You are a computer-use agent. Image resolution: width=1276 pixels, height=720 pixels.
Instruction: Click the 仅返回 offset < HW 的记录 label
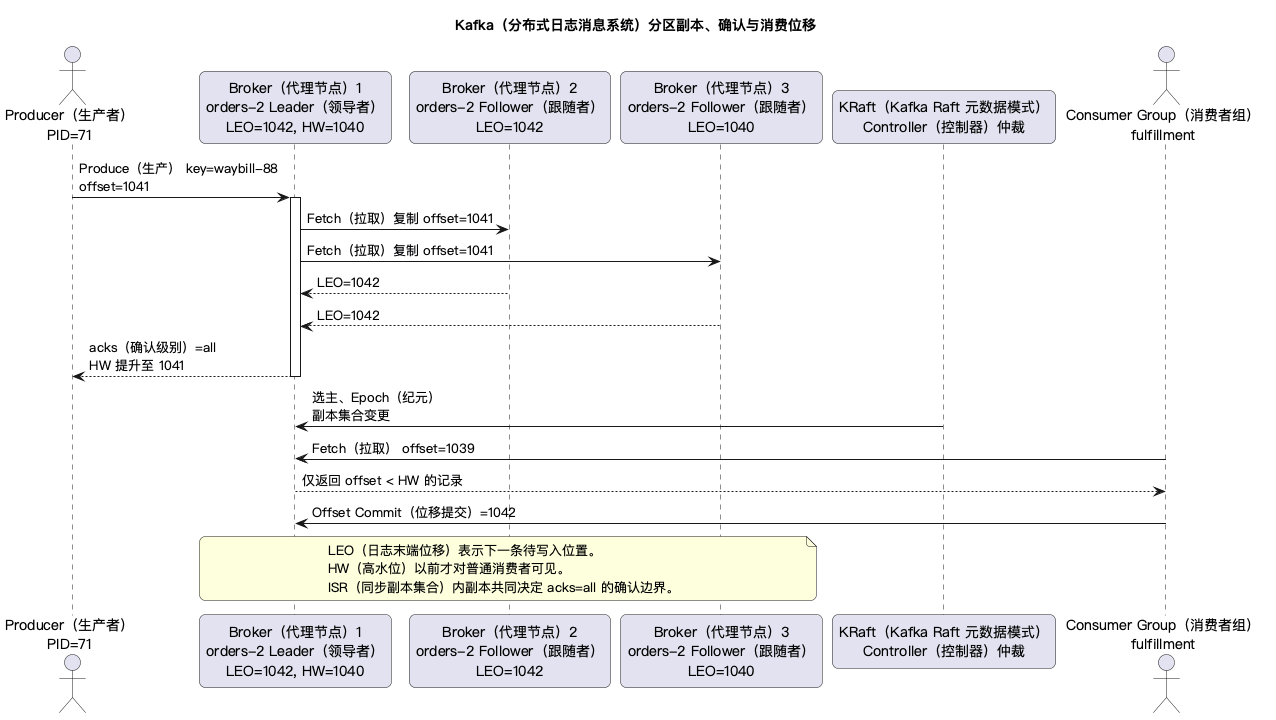(x=383, y=481)
